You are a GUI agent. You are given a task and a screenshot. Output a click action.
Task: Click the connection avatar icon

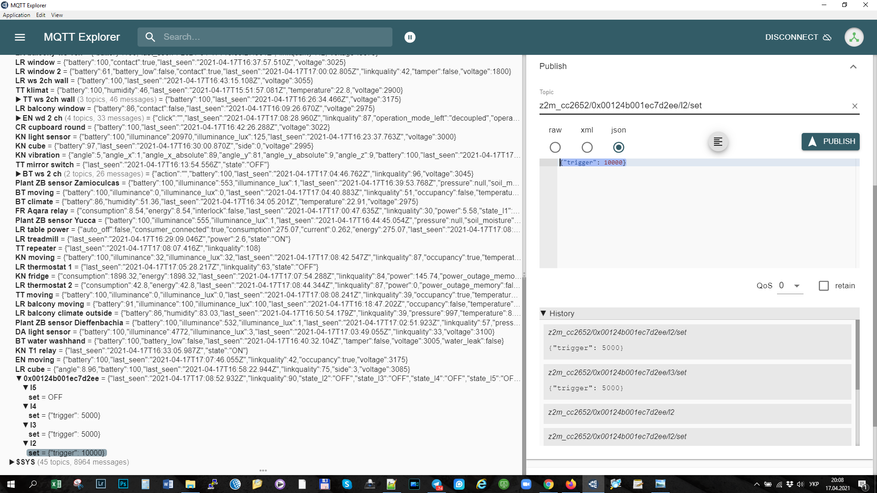853,37
